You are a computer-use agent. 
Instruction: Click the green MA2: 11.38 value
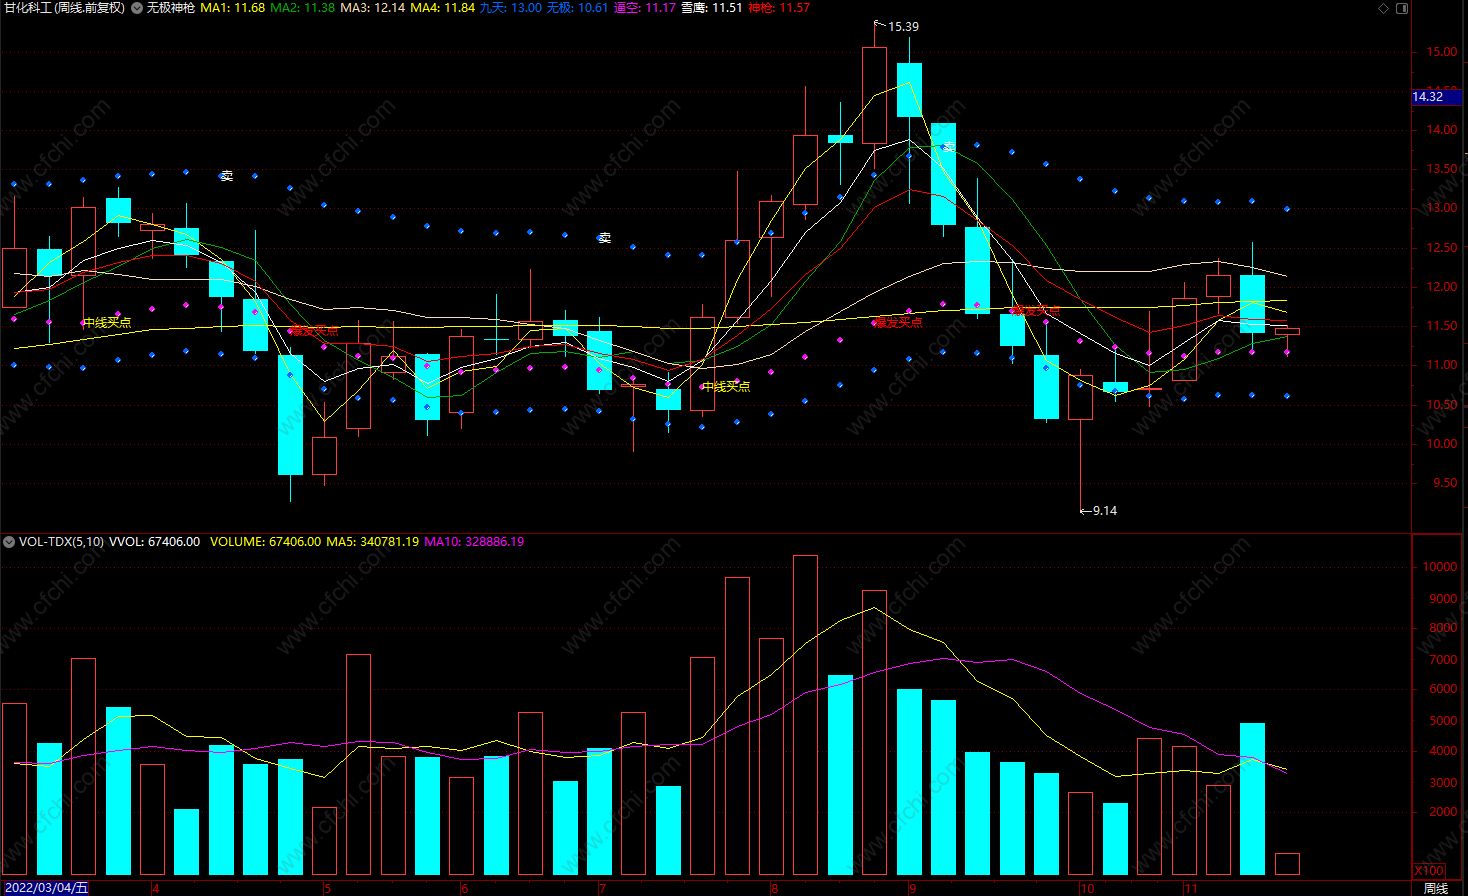coord(303,8)
